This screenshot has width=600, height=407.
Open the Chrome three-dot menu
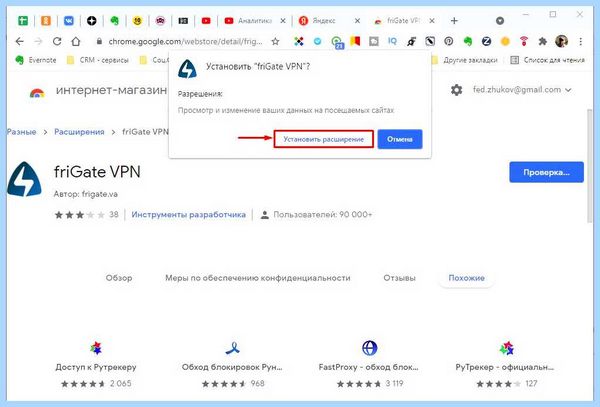[x=580, y=41]
